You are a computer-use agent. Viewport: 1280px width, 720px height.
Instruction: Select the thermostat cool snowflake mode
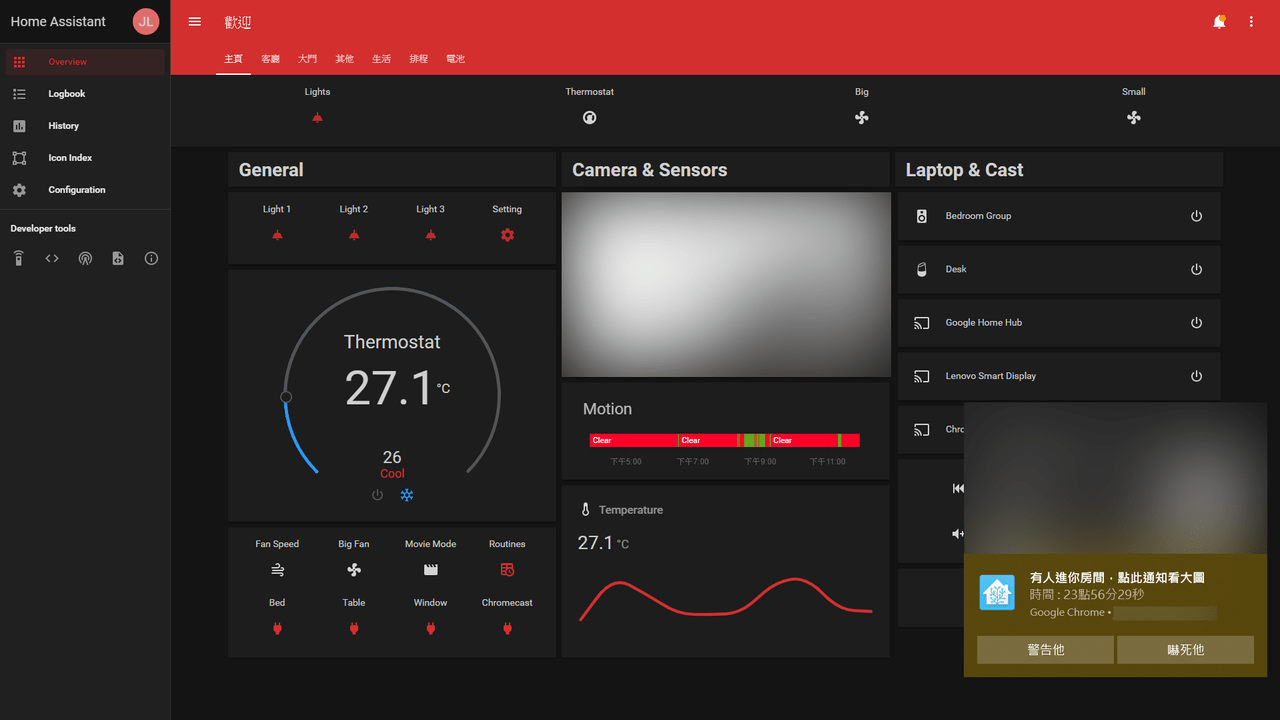(x=407, y=495)
